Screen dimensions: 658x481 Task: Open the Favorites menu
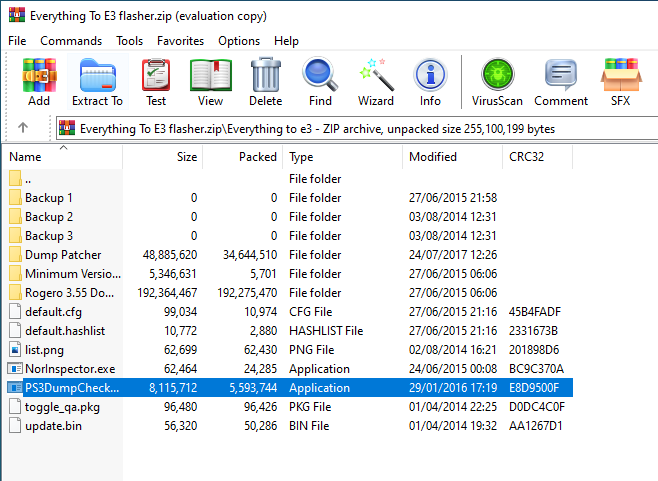click(x=180, y=41)
